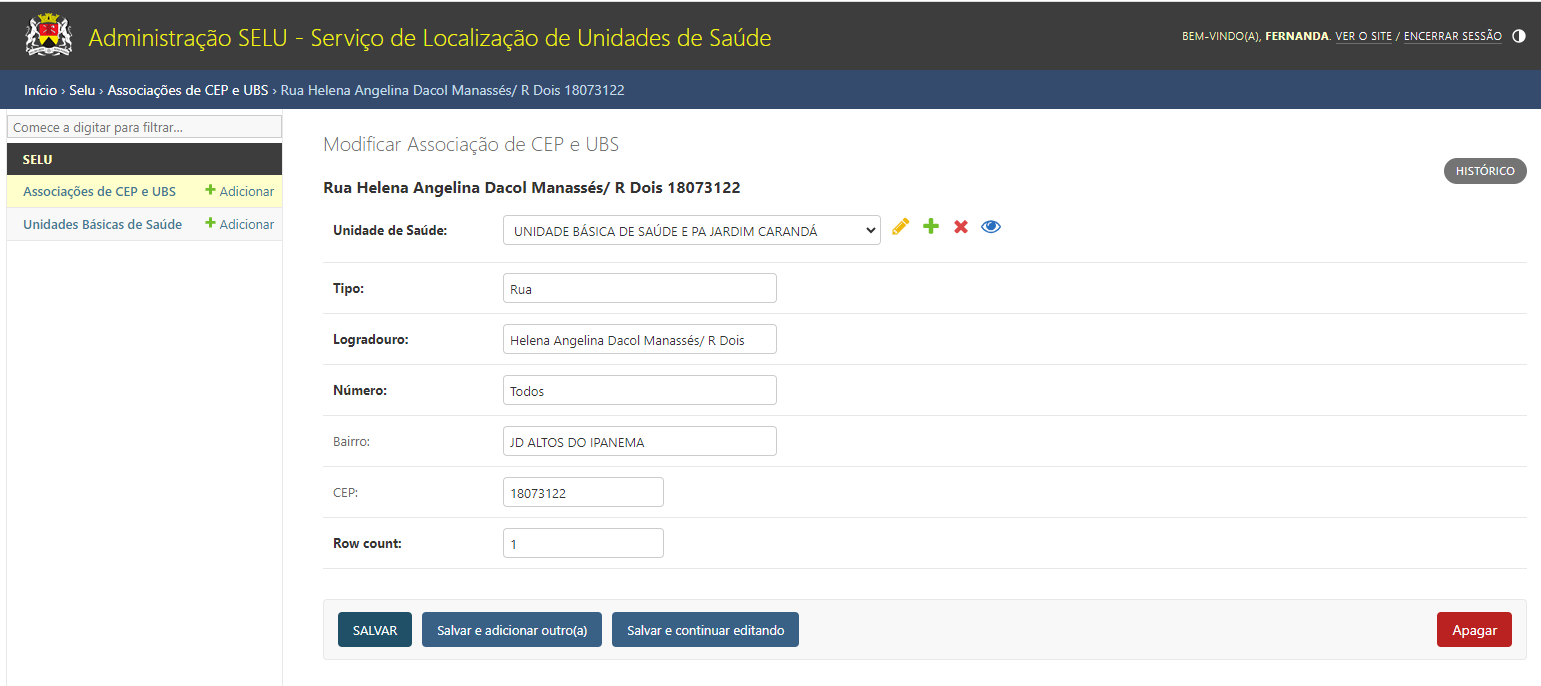Add new Associação de CEP e UBS
The height and width of the screenshot is (686, 1541).
click(240, 191)
